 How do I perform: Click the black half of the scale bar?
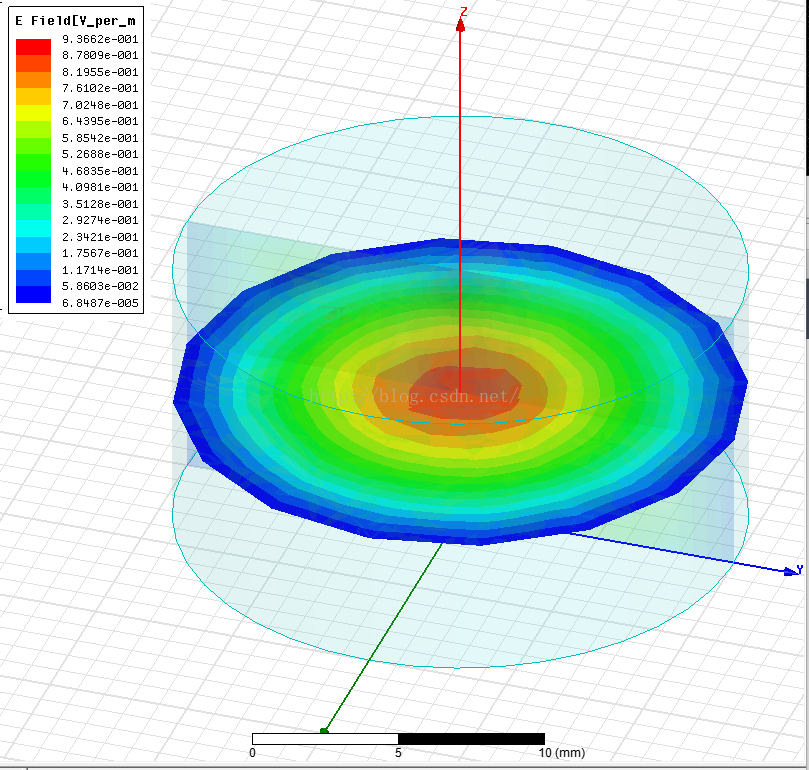click(472, 739)
